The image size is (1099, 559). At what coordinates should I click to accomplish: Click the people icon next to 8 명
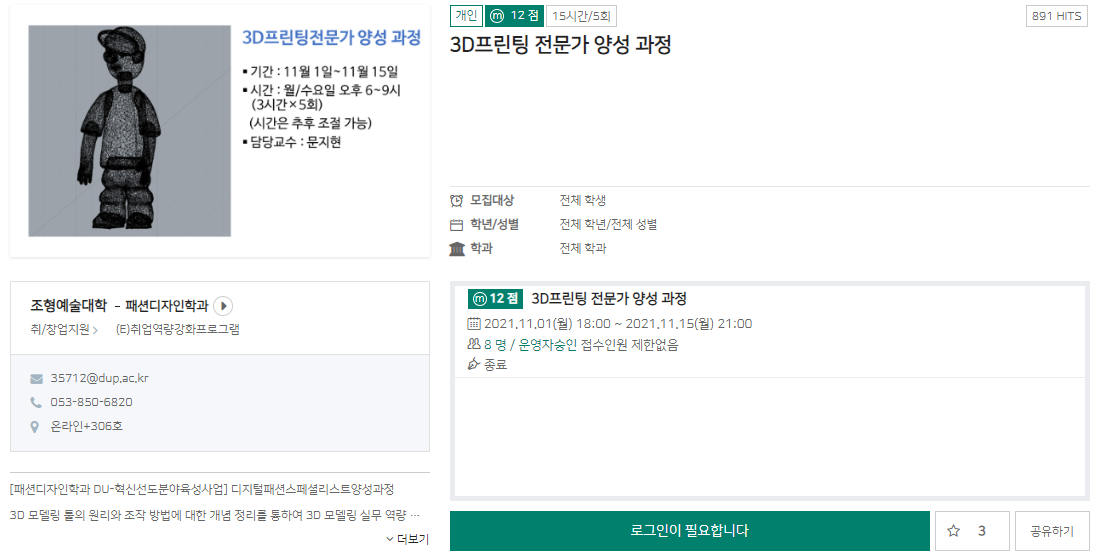[x=474, y=344]
